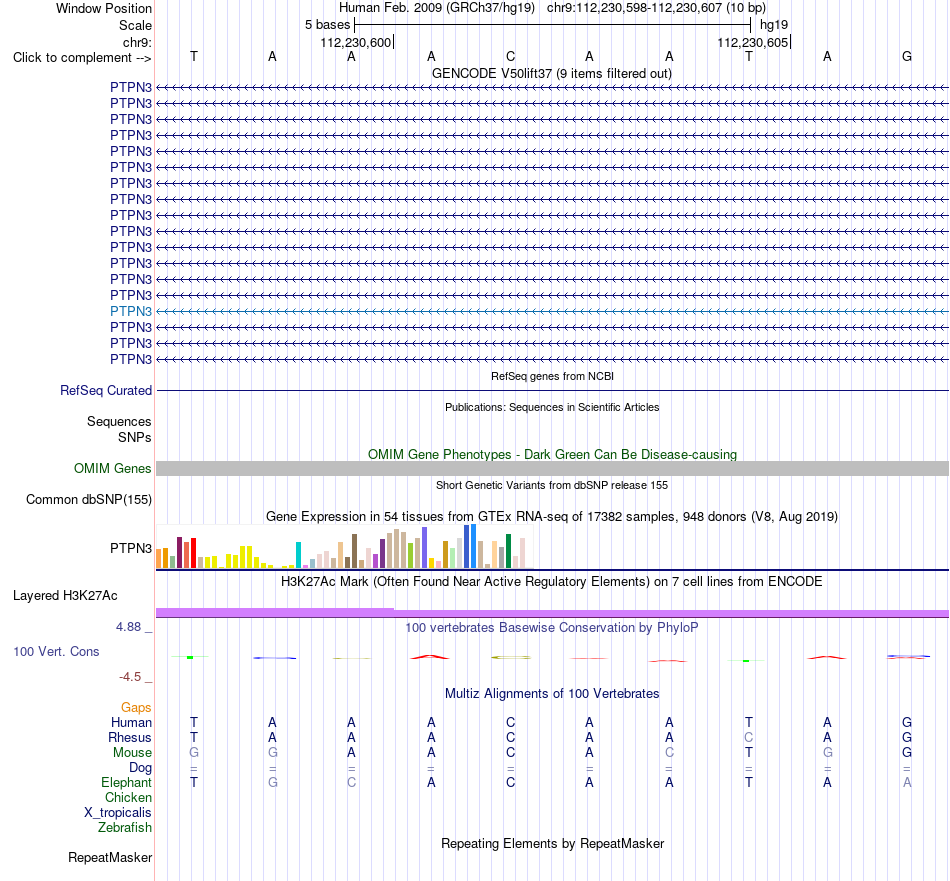The width and height of the screenshot is (950, 881).
Task: Open the RefSeq Curated track label
Action: 106,391
